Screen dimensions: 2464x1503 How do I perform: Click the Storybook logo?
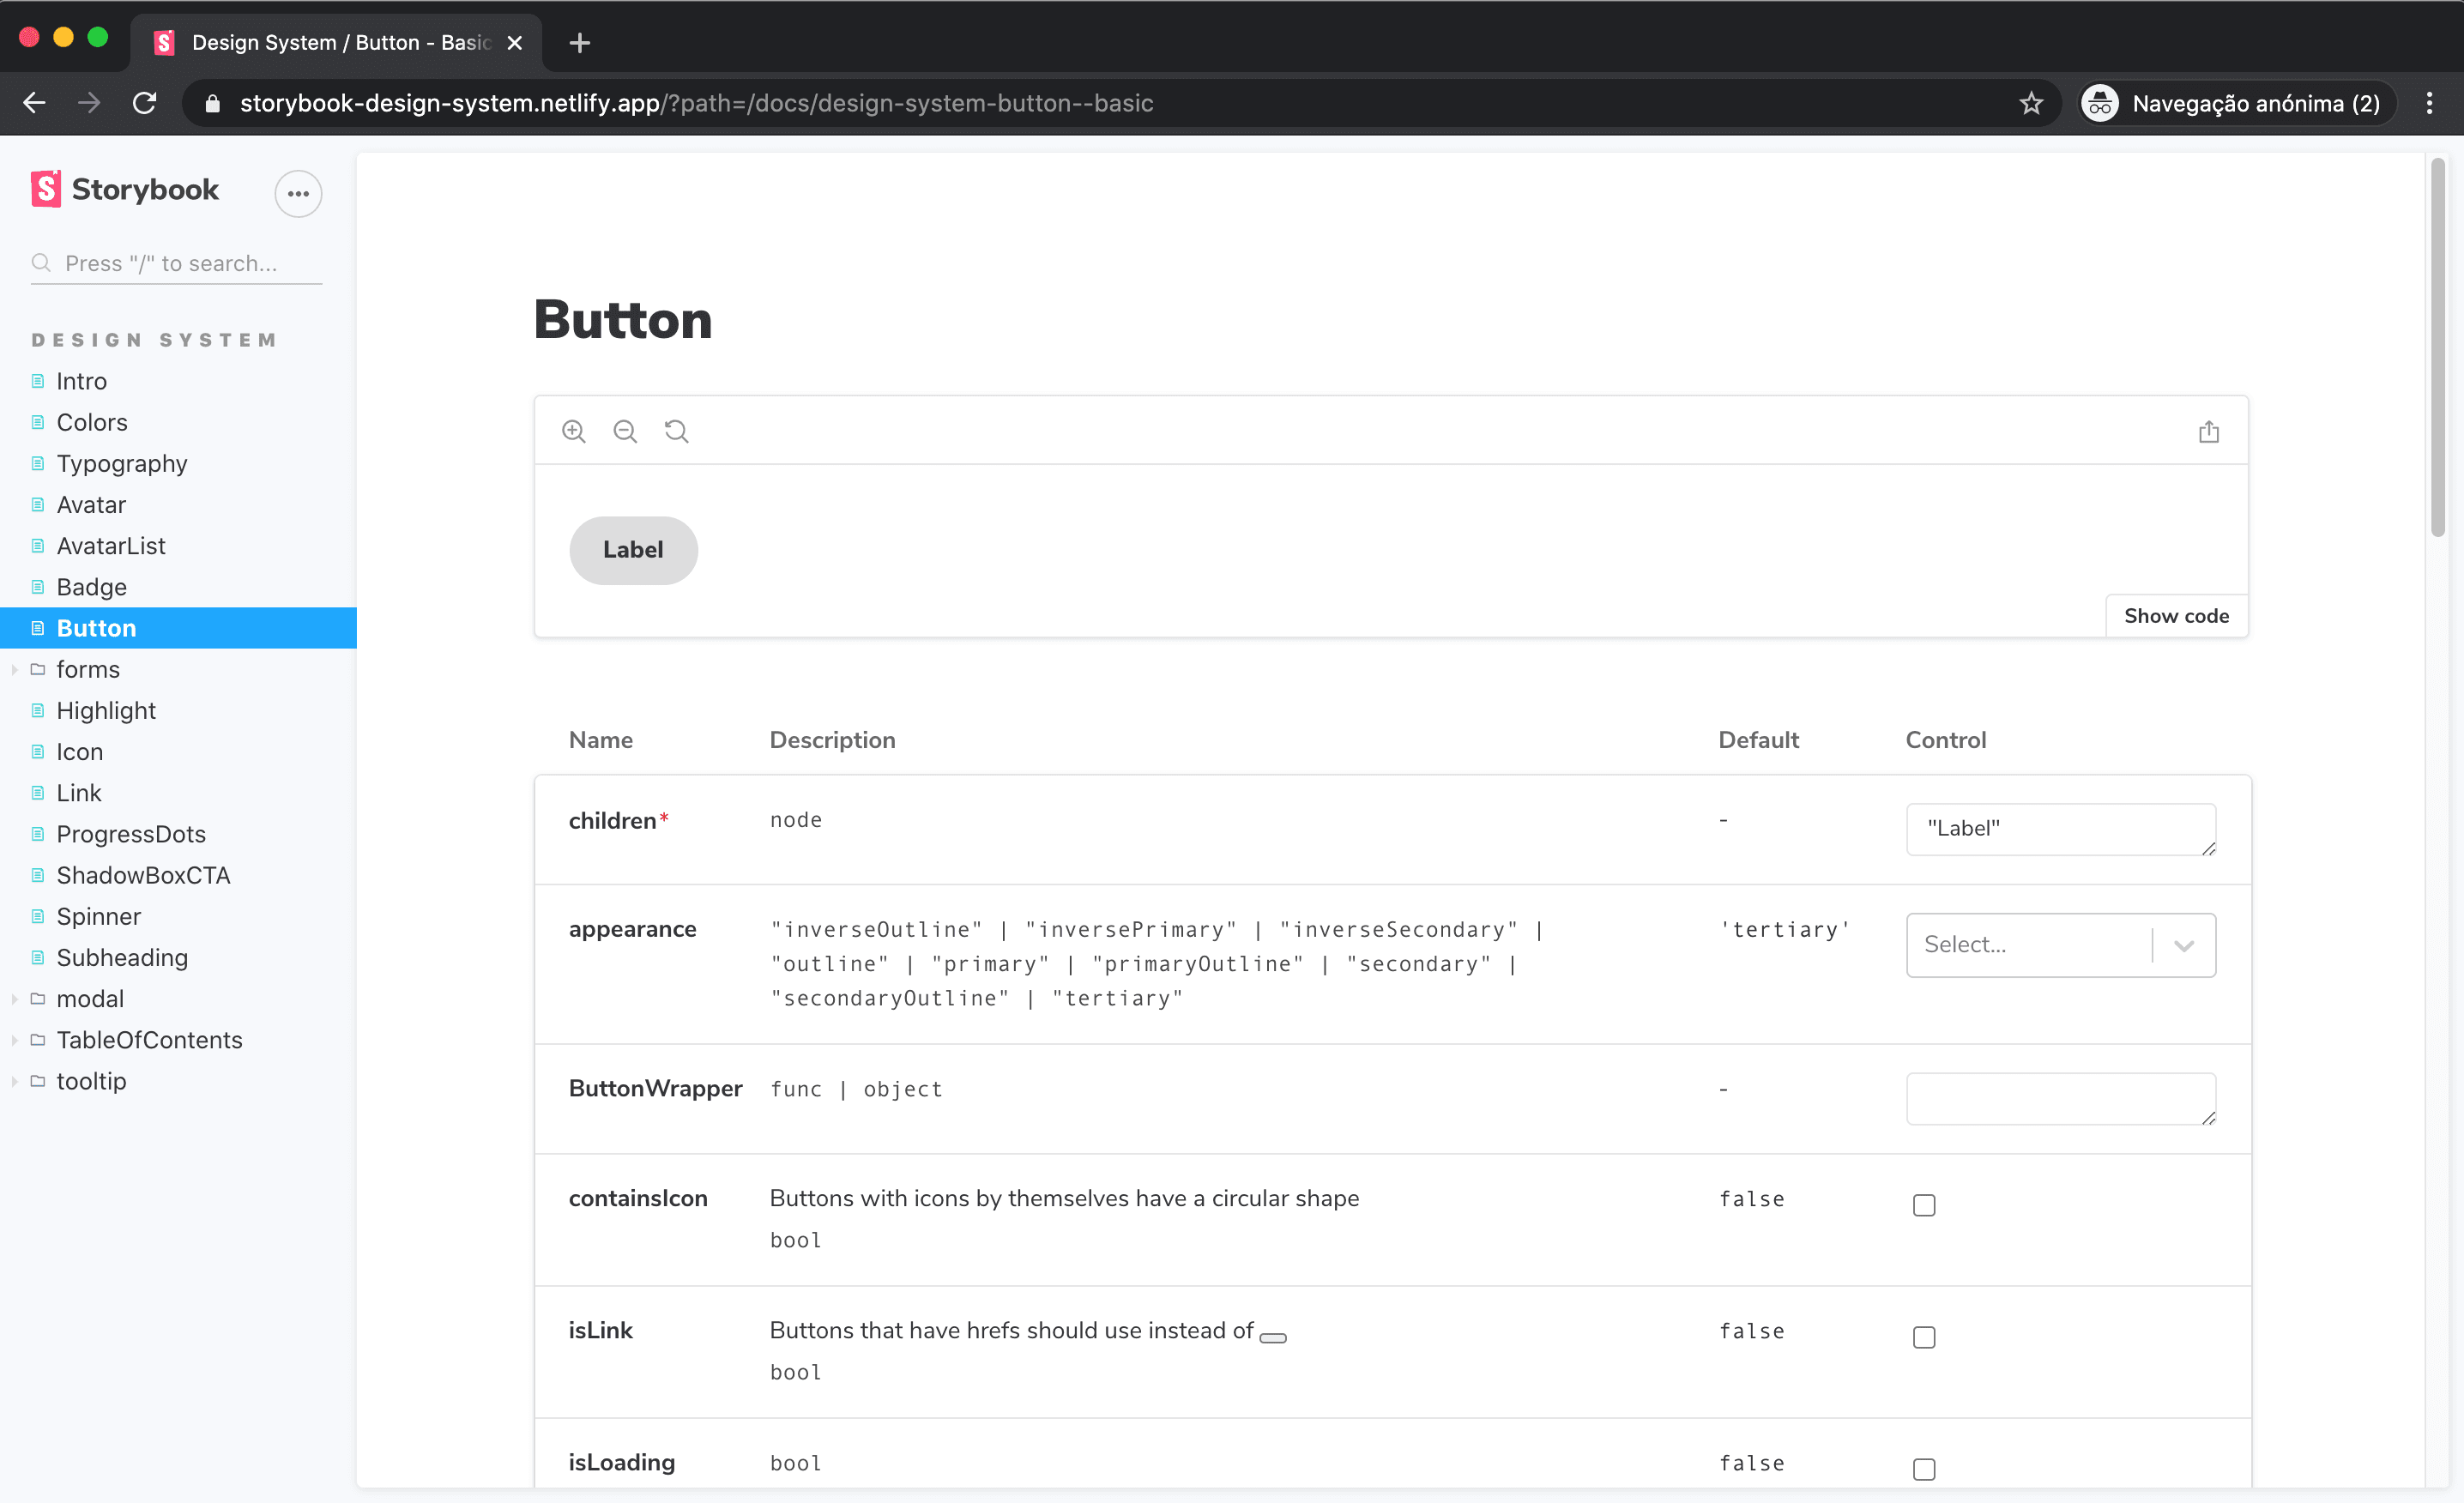125,189
